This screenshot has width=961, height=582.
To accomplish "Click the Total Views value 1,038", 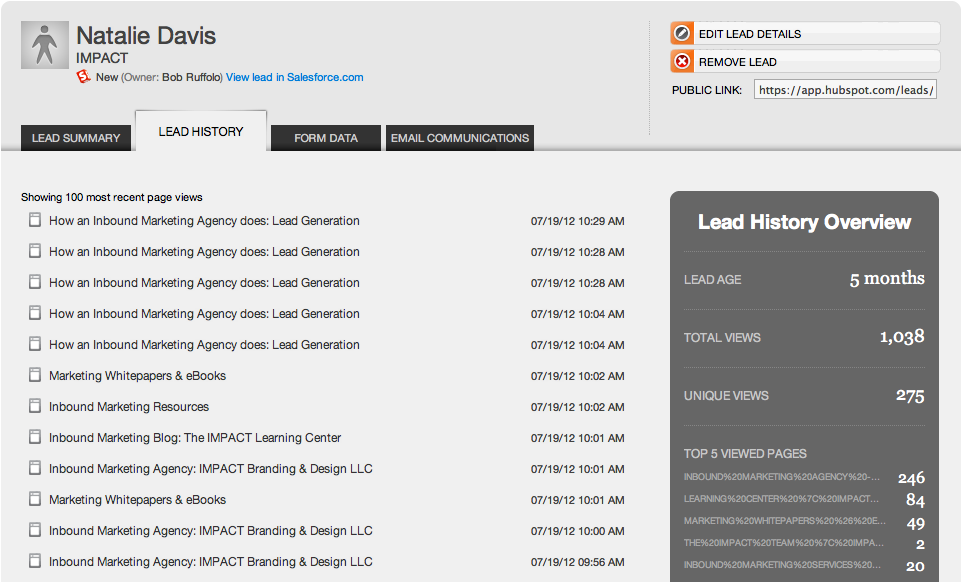I will [902, 337].
